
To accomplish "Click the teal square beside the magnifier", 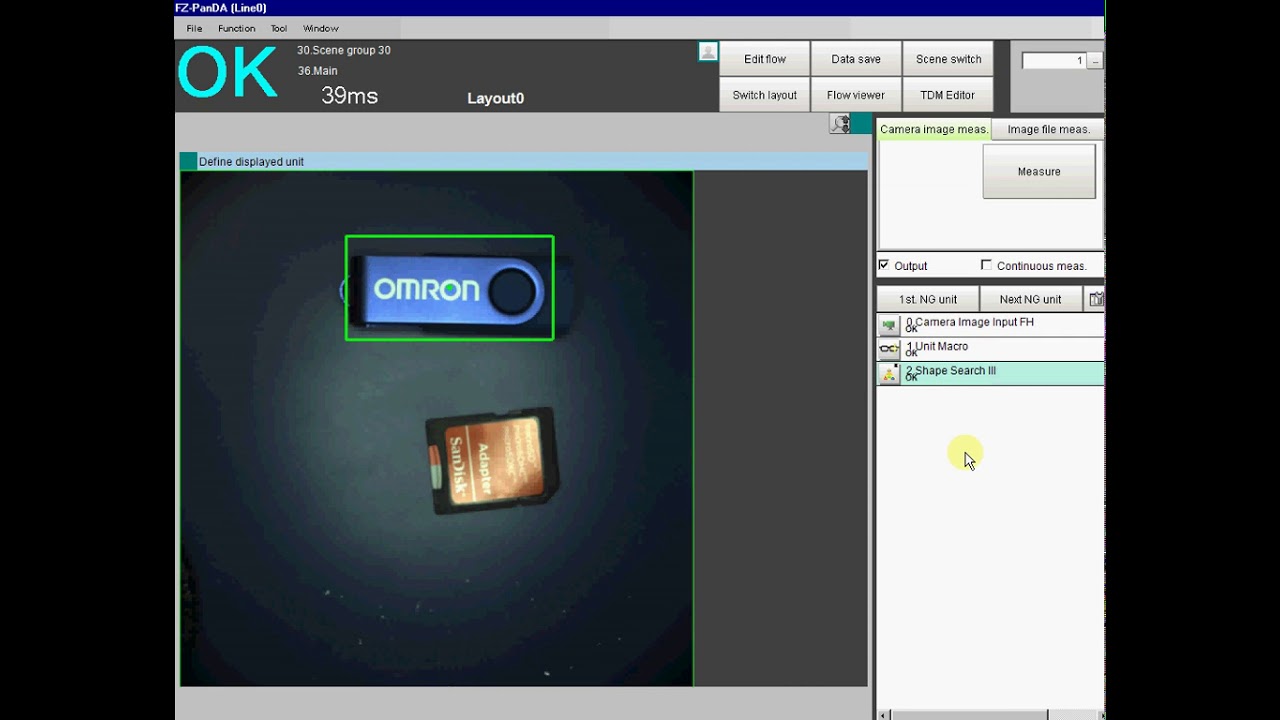I will click(862, 124).
